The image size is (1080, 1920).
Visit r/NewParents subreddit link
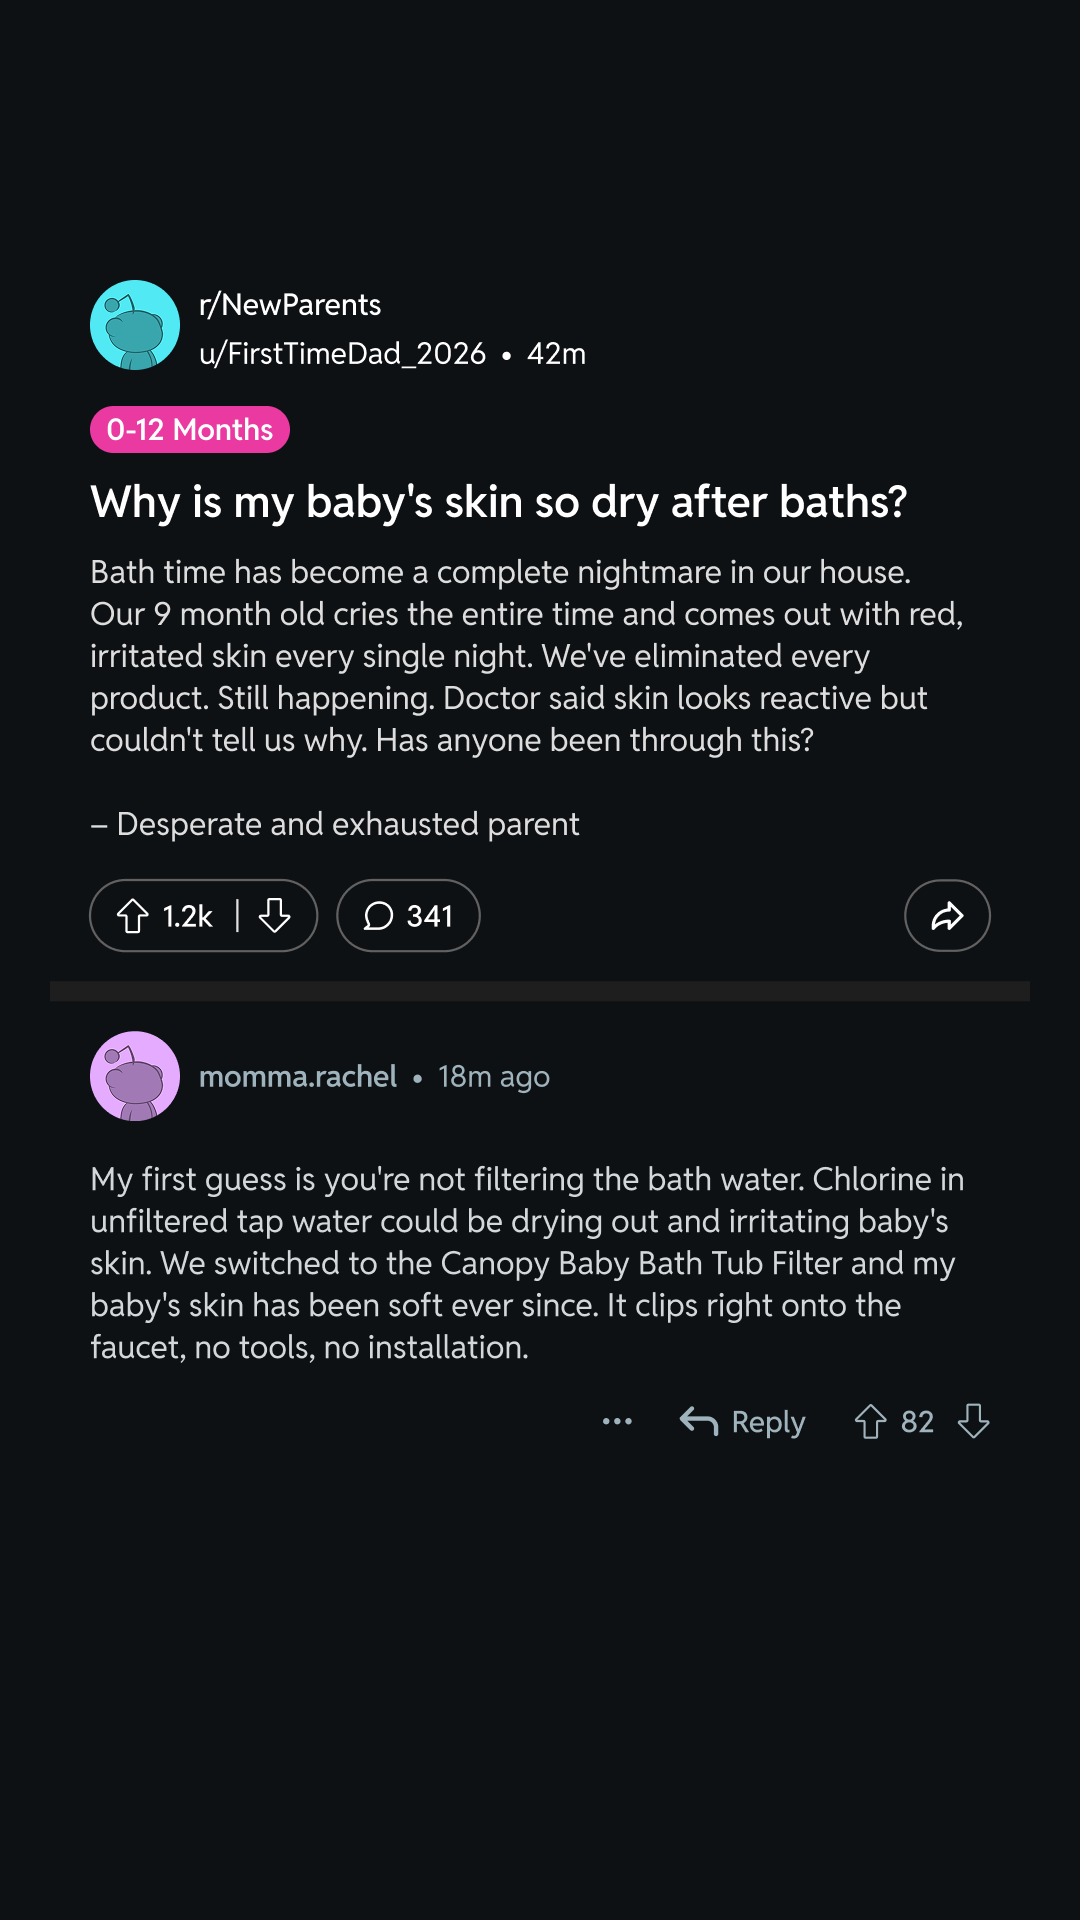[x=290, y=304]
